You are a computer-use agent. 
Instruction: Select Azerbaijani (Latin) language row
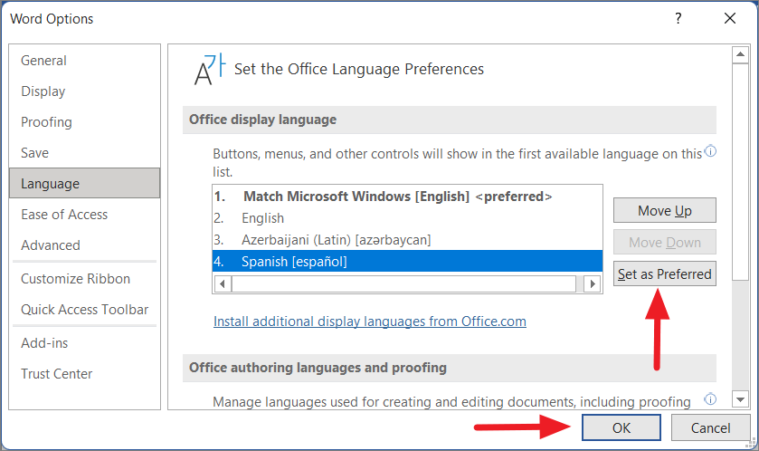point(407,240)
